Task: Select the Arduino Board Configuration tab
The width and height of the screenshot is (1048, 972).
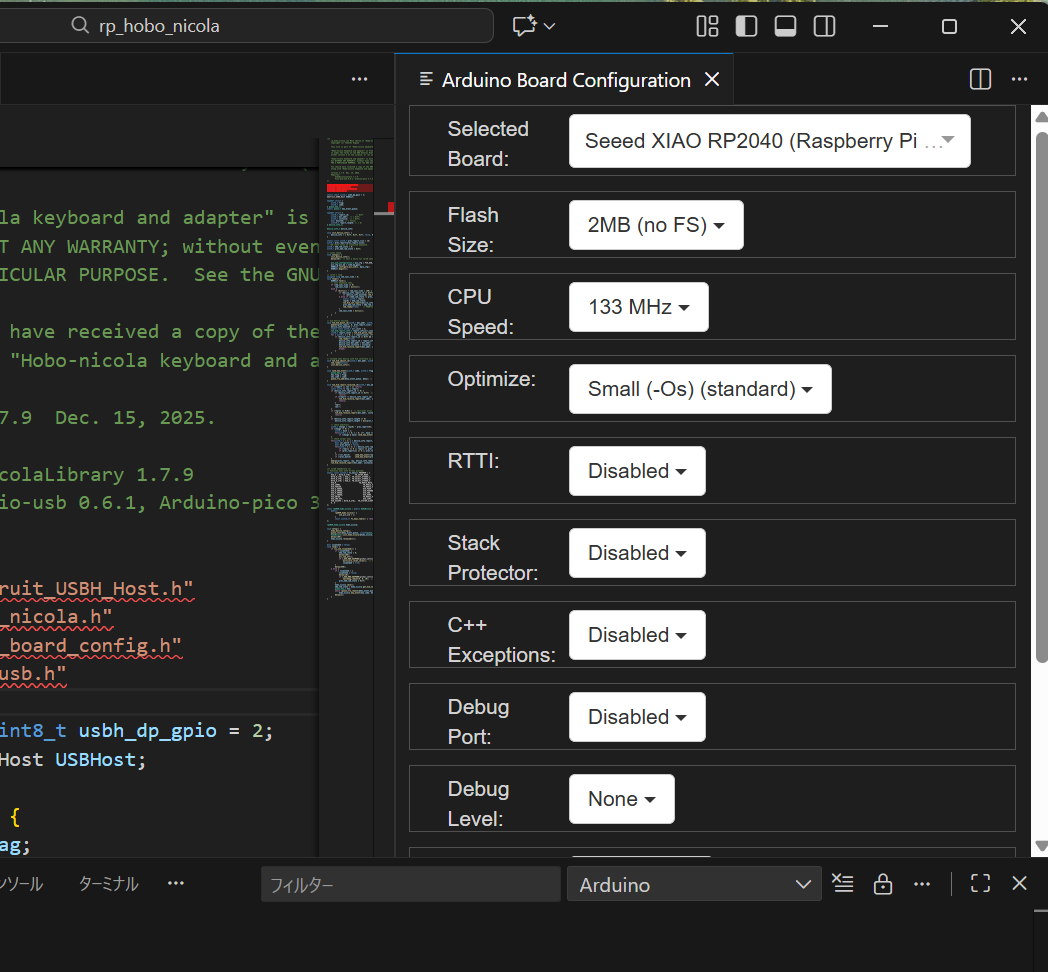Action: (565, 80)
